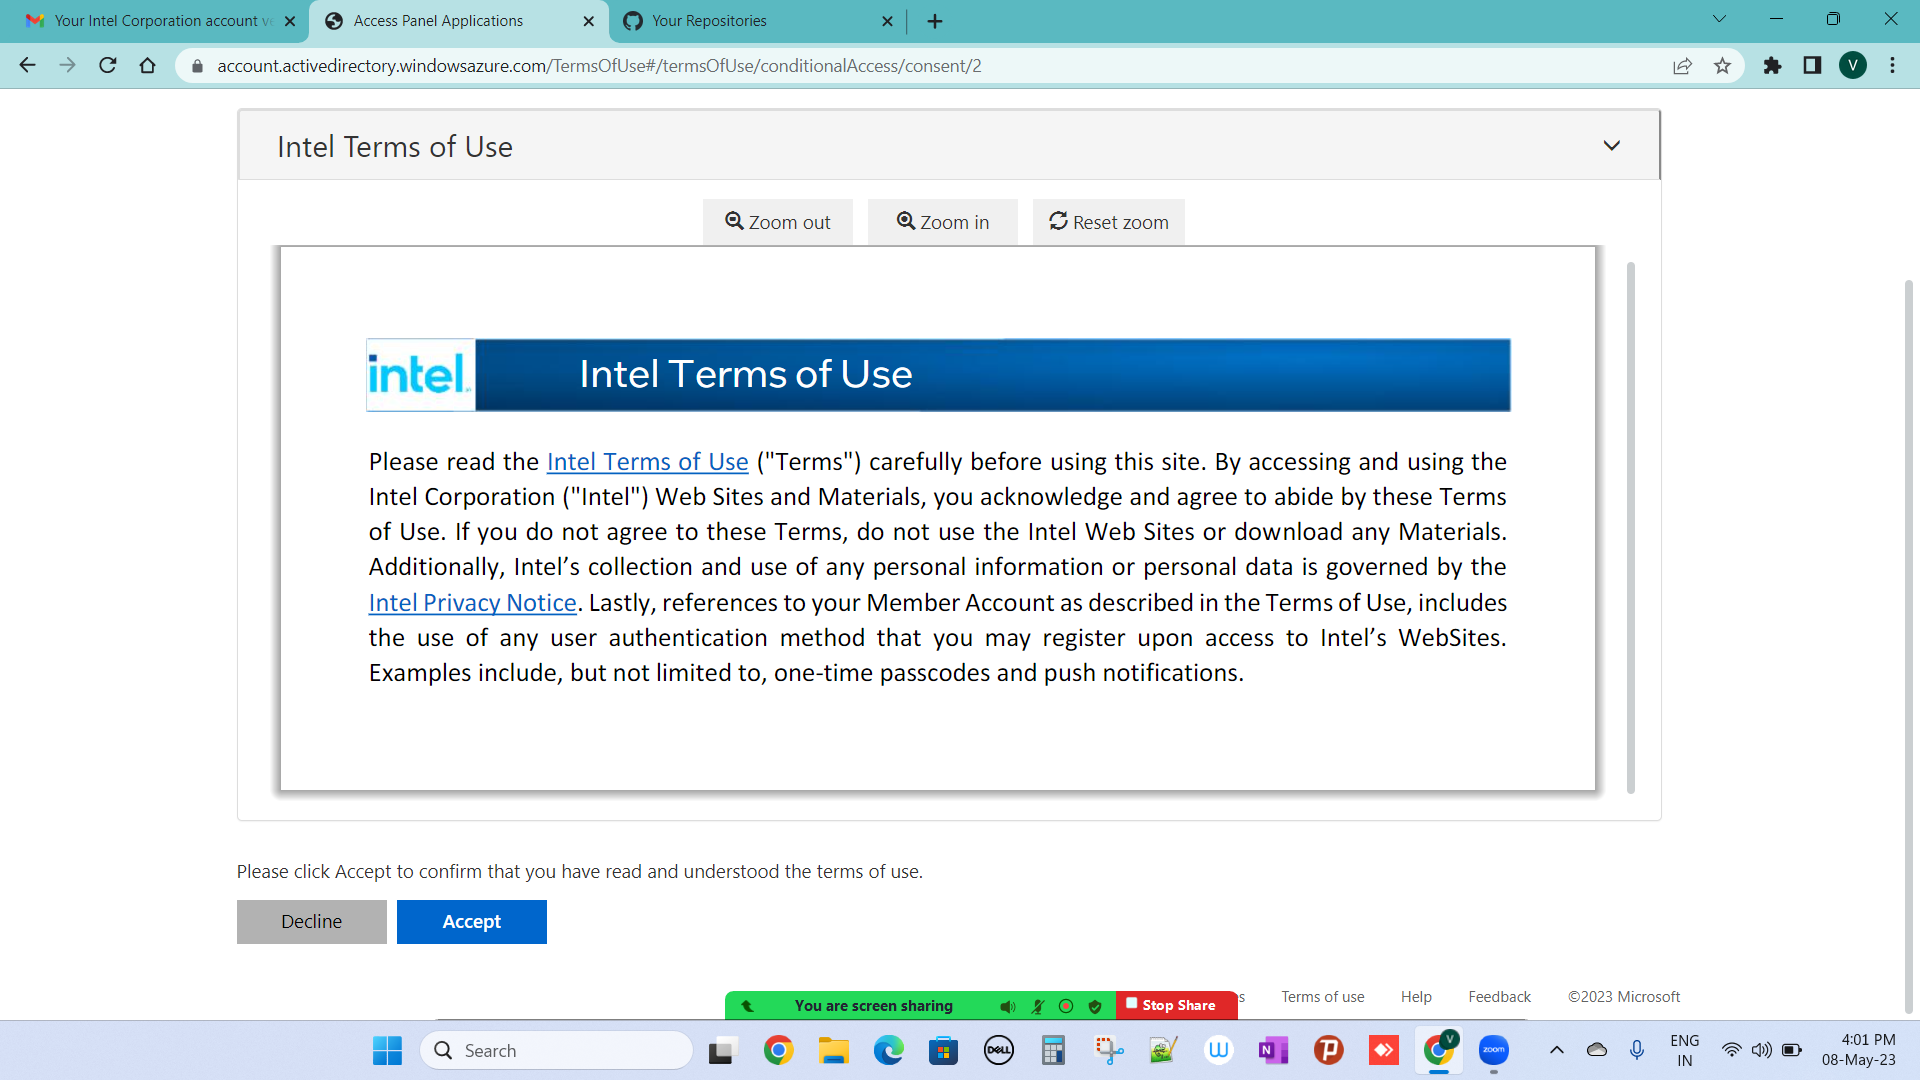Open the tab search dropdown arrow
The width and height of the screenshot is (1920, 1080).
1719,19
